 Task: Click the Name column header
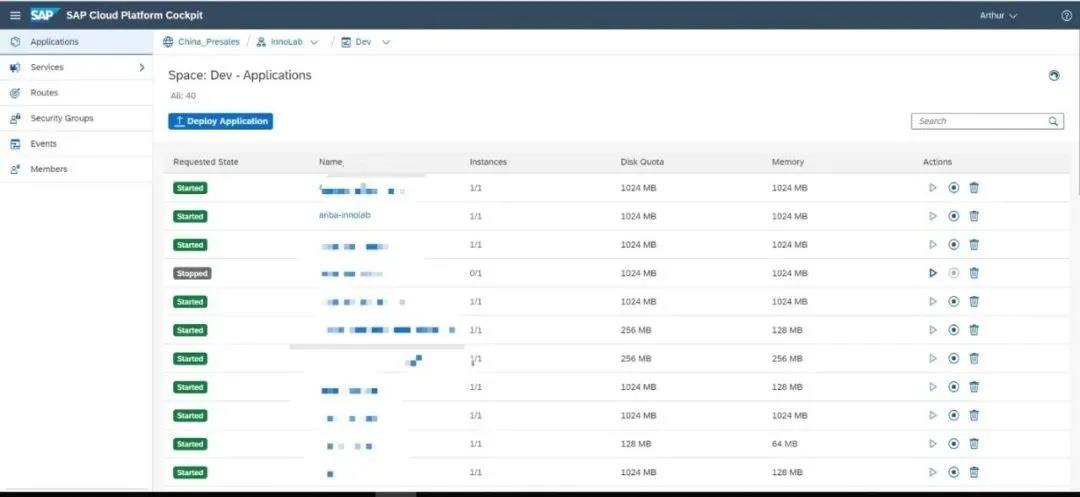click(x=331, y=162)
